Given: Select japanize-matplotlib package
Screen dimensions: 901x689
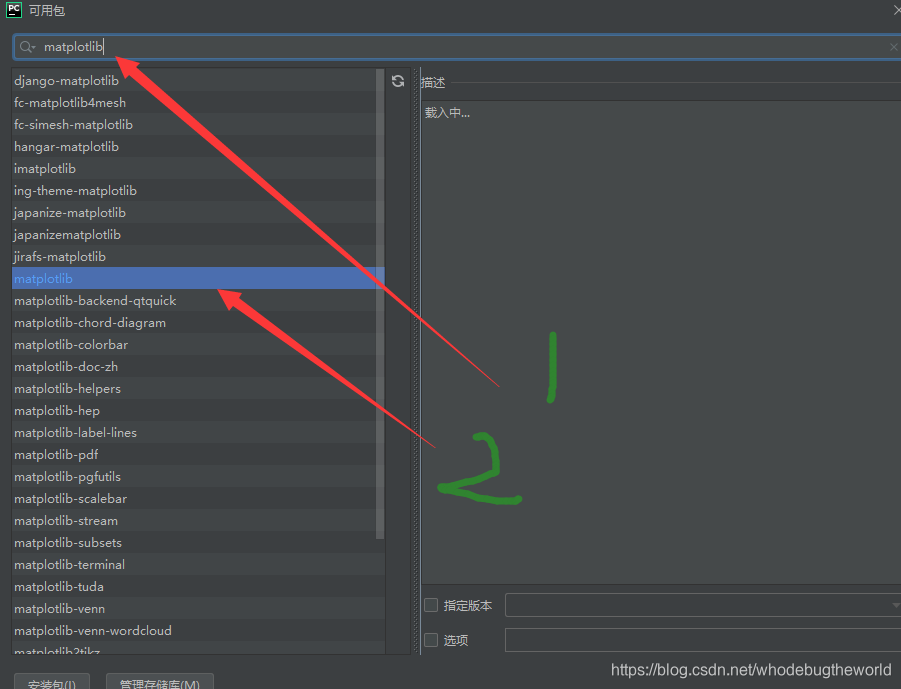Looking at the screenshot, I should pyautogui.click(x=198, y=213).
